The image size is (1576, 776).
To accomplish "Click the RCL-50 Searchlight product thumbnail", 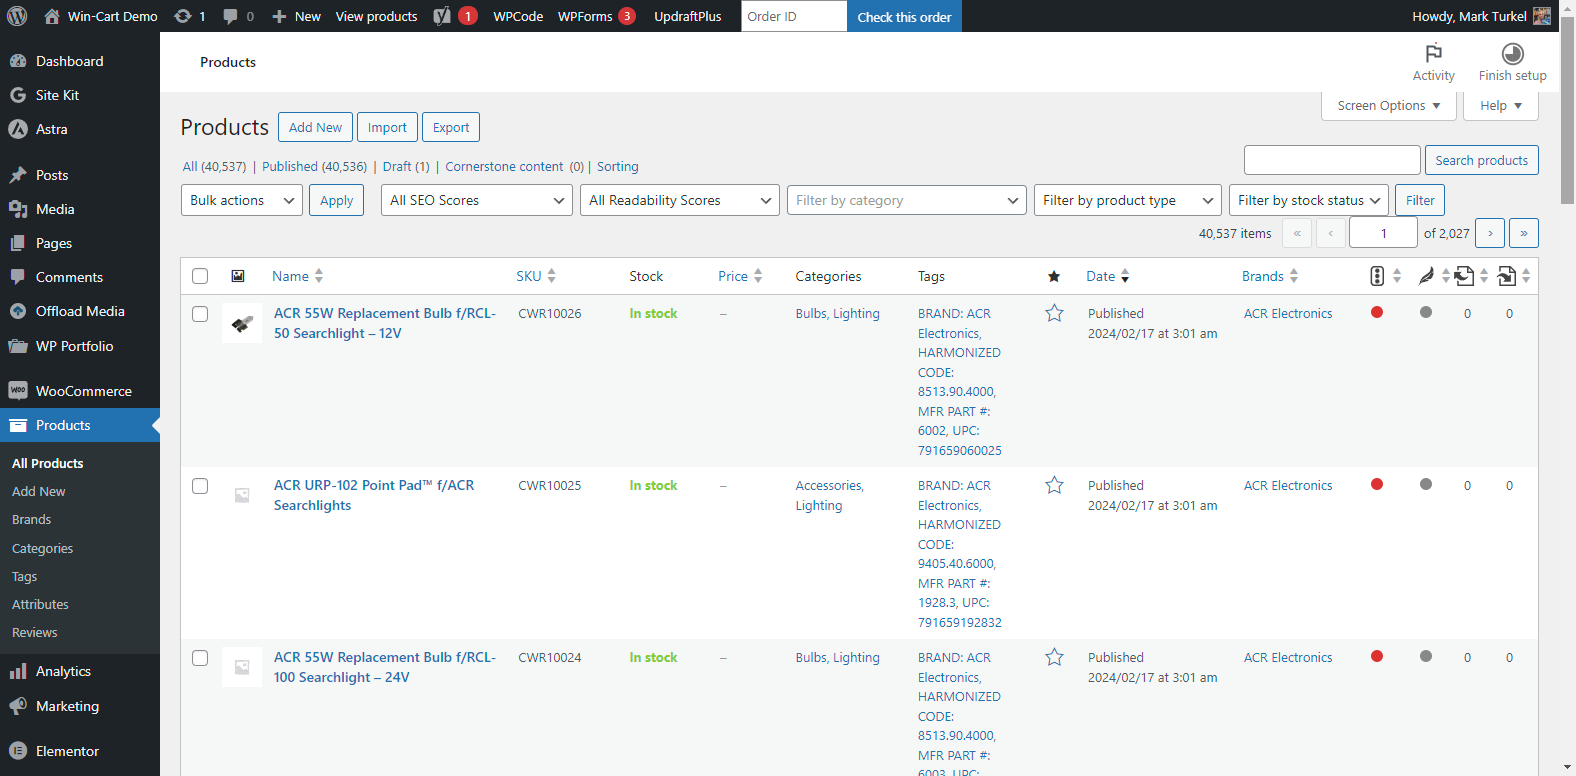I will tap(242, 323).
